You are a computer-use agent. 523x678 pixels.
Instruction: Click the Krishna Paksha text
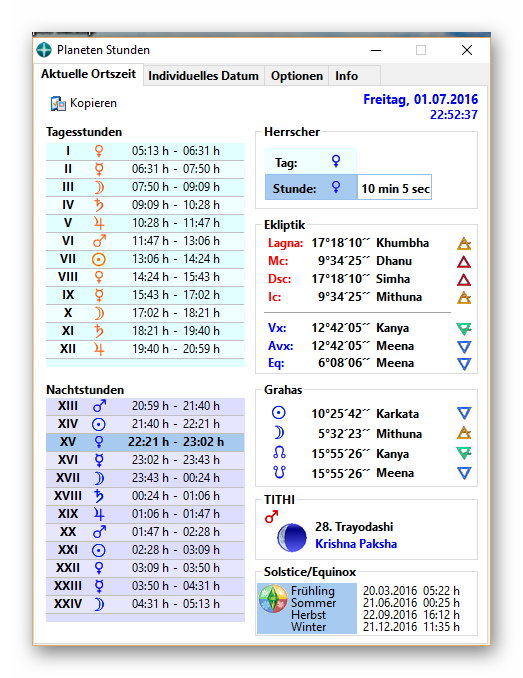tap(356, 544)
